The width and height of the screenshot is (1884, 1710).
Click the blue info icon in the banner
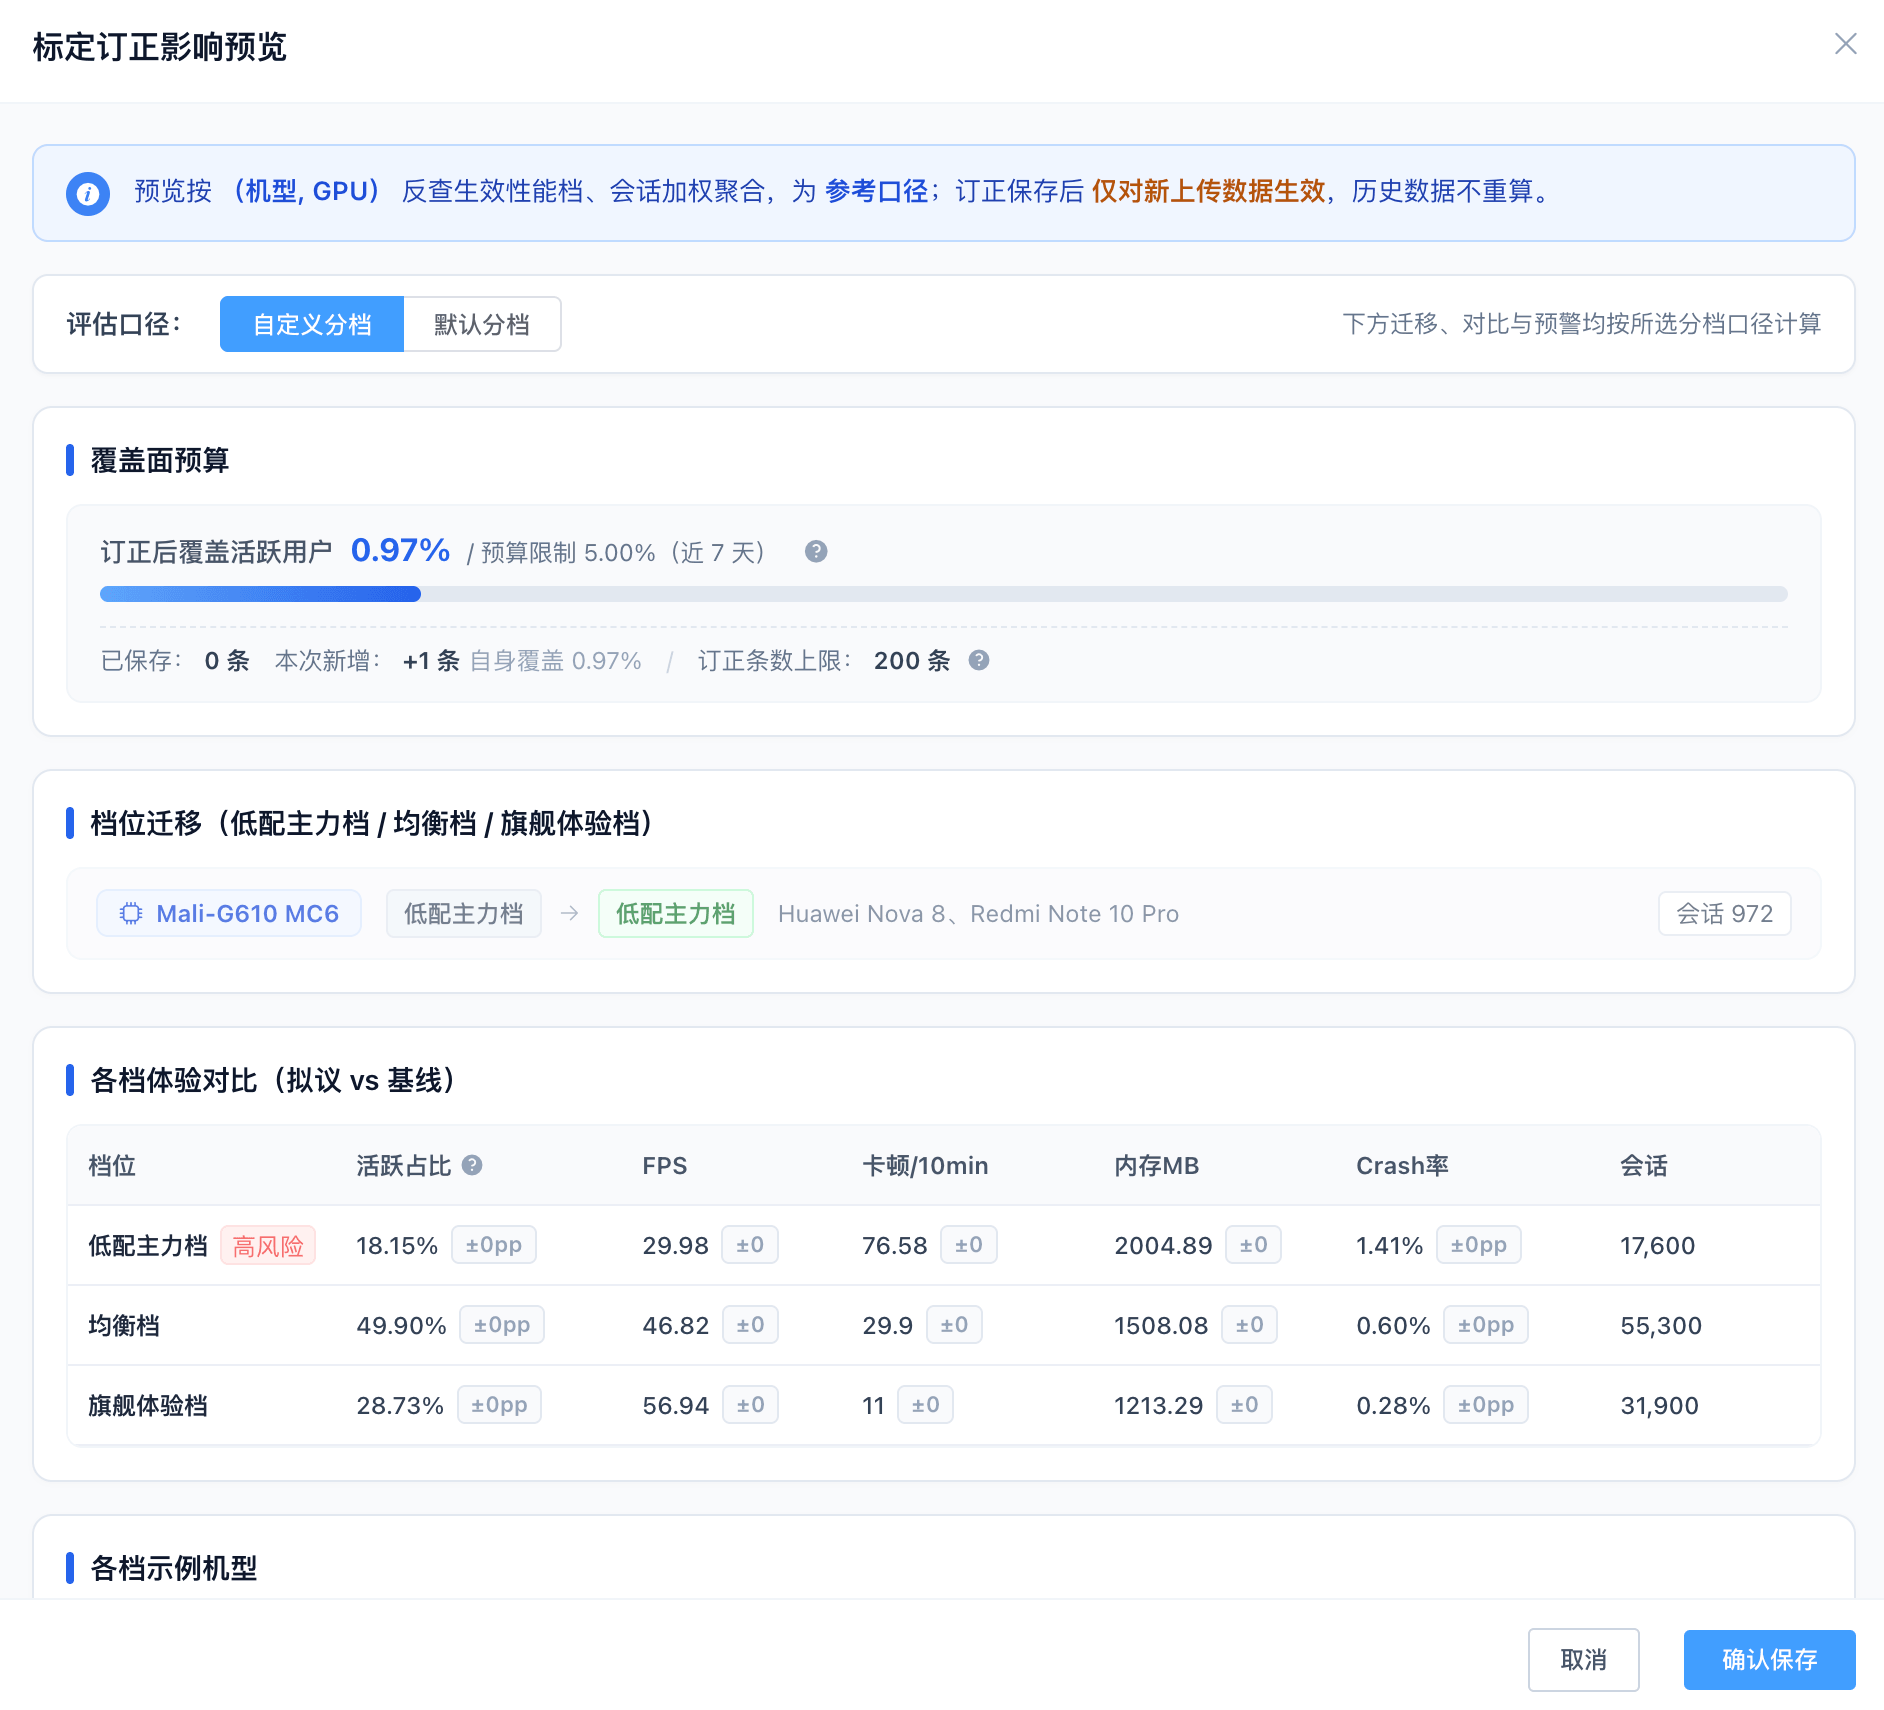click(88, 193)
